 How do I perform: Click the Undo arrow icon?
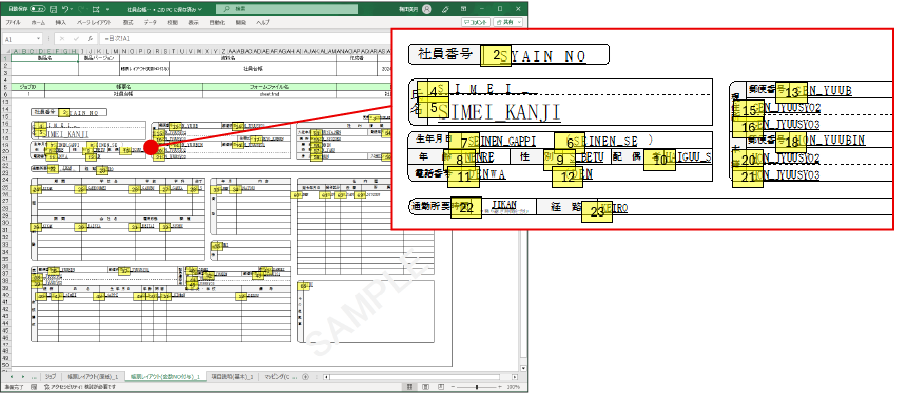coord(65,9)
